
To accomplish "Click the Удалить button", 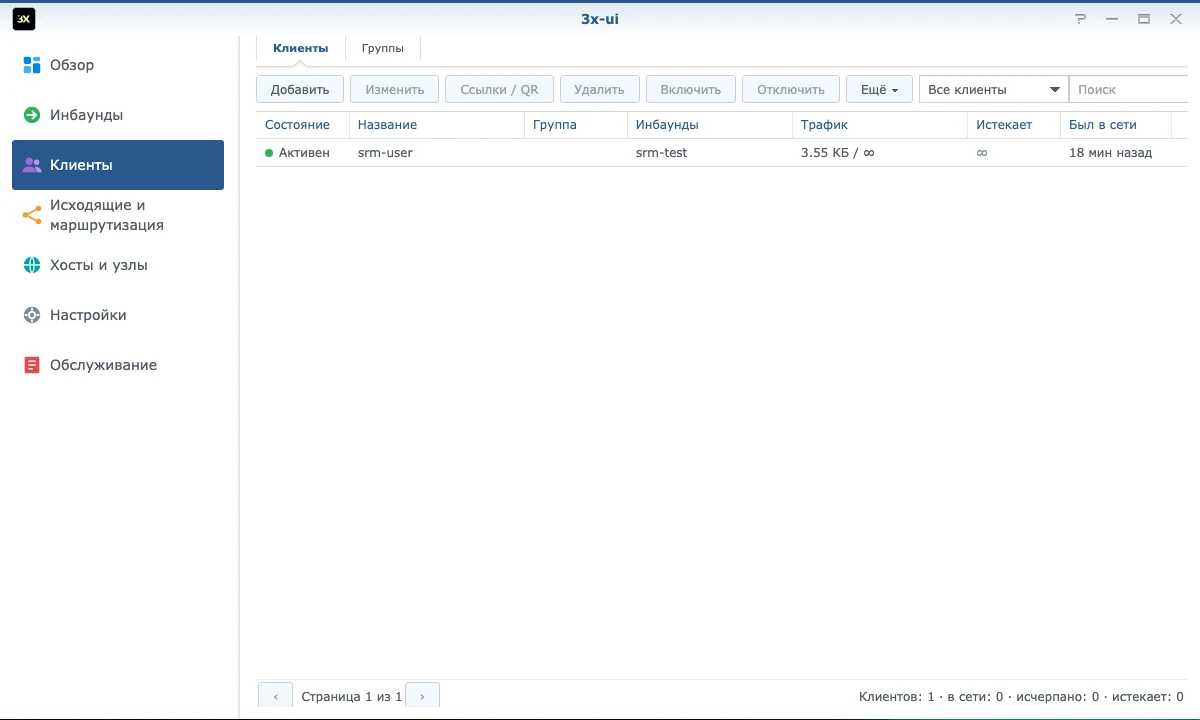I will (x=600, y=89).
